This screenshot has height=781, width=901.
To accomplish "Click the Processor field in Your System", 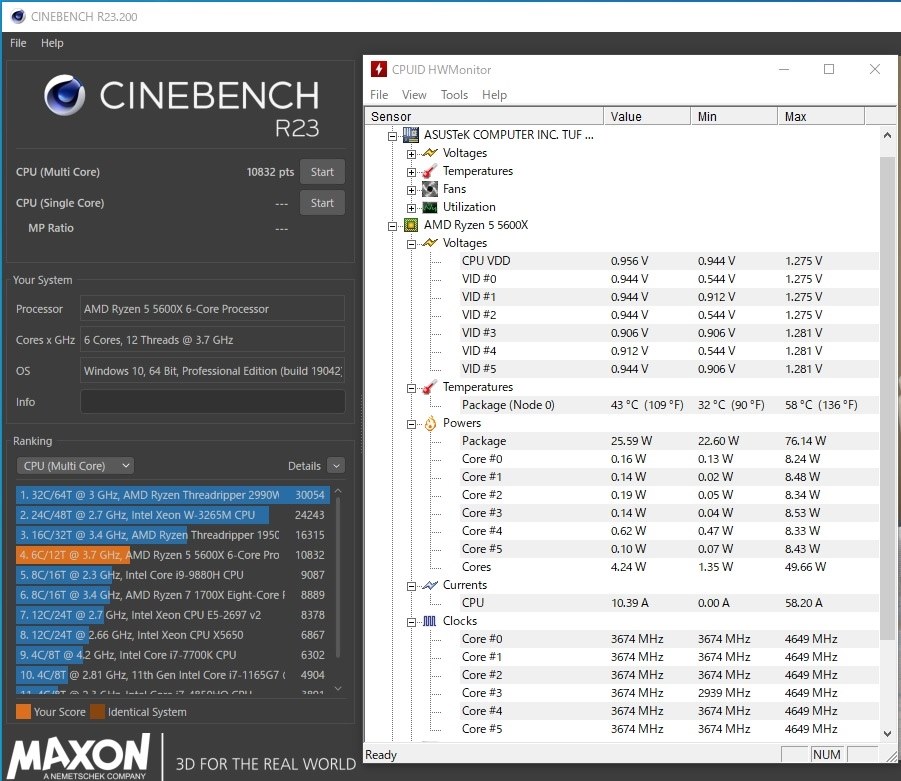I will click(213, 309).
